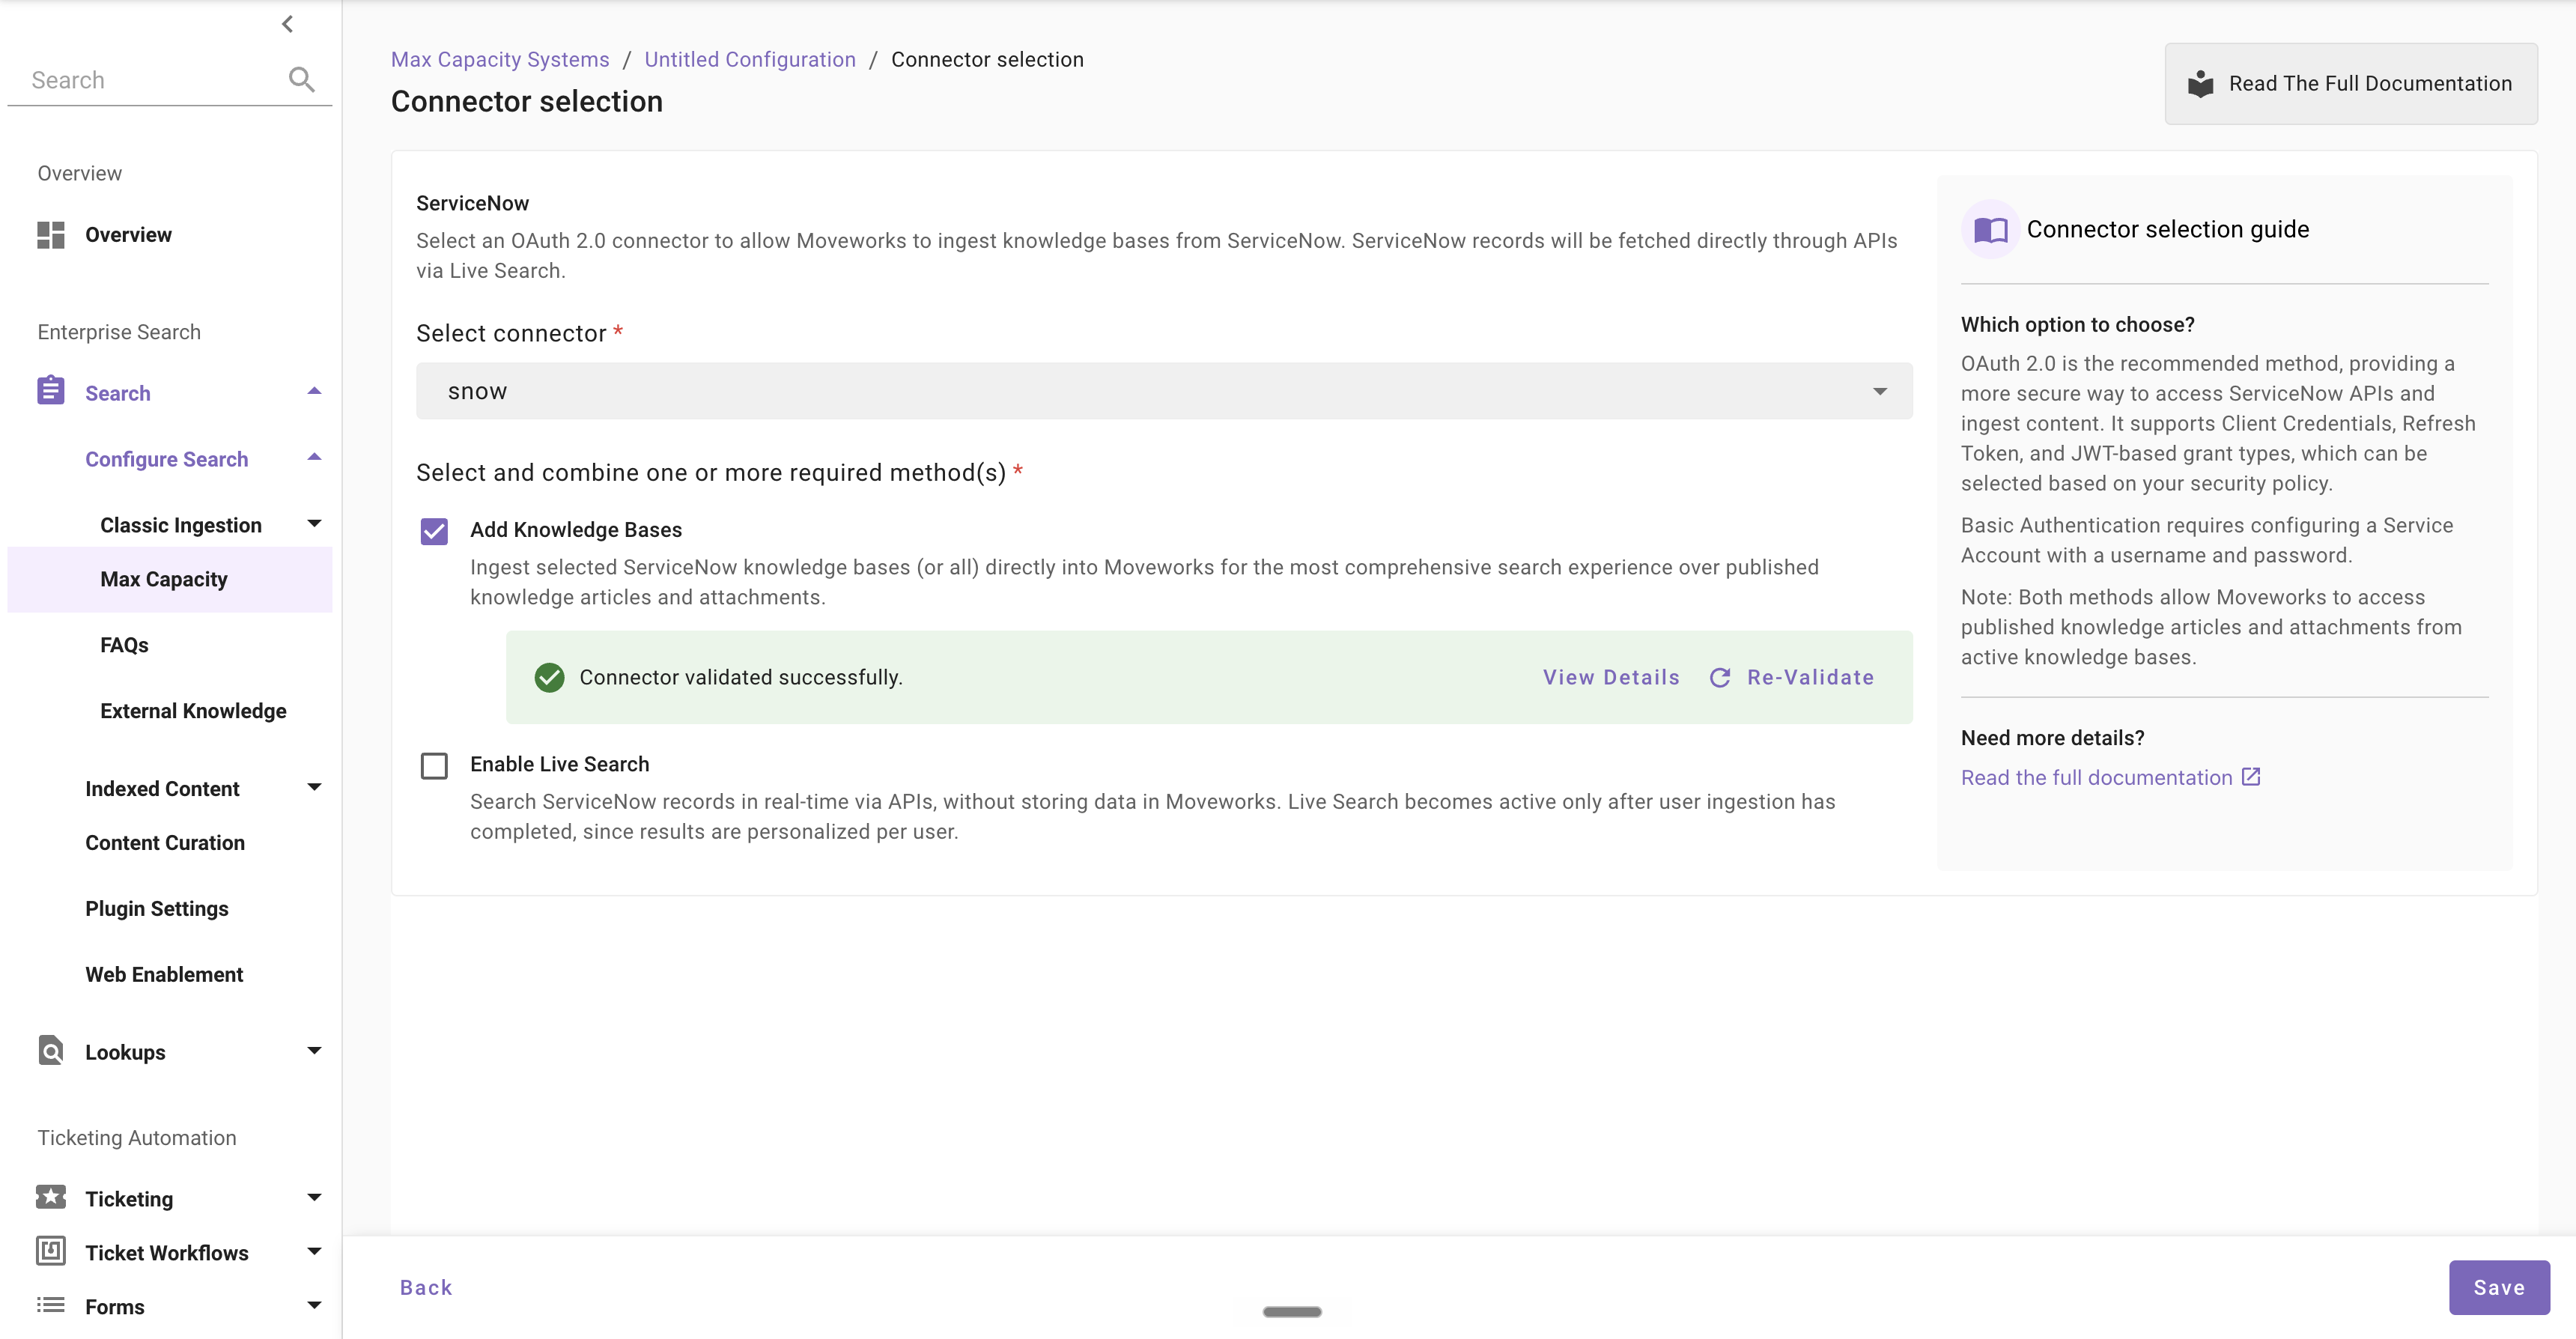Click the Save button
The image size is (2576, 1339).
click(2499, 1287)
